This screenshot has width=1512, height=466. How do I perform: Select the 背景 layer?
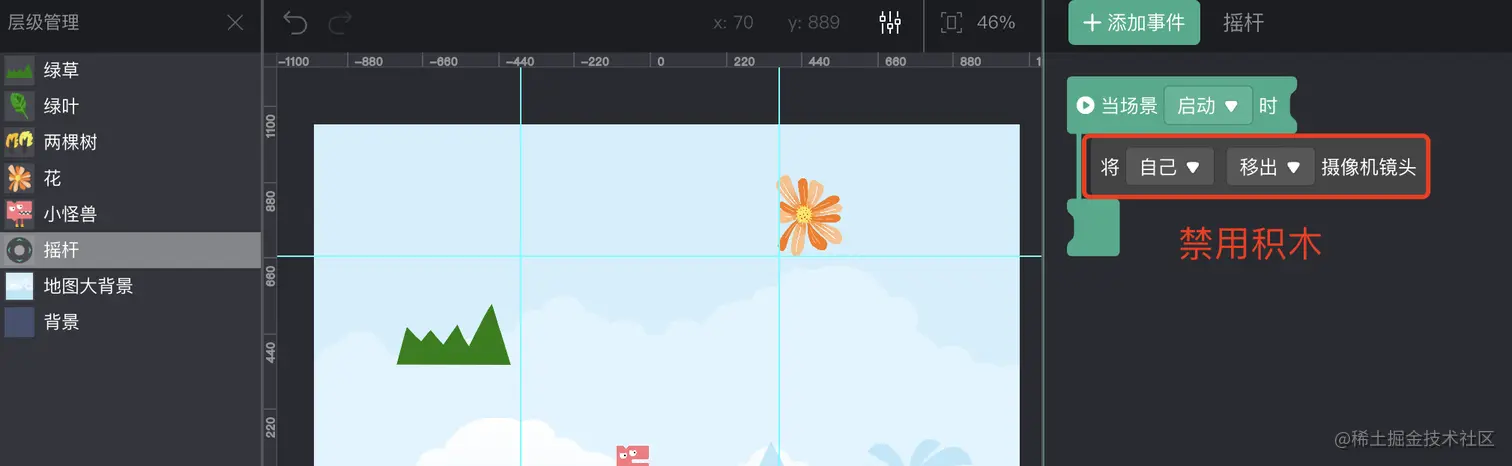tap(130, 322)
